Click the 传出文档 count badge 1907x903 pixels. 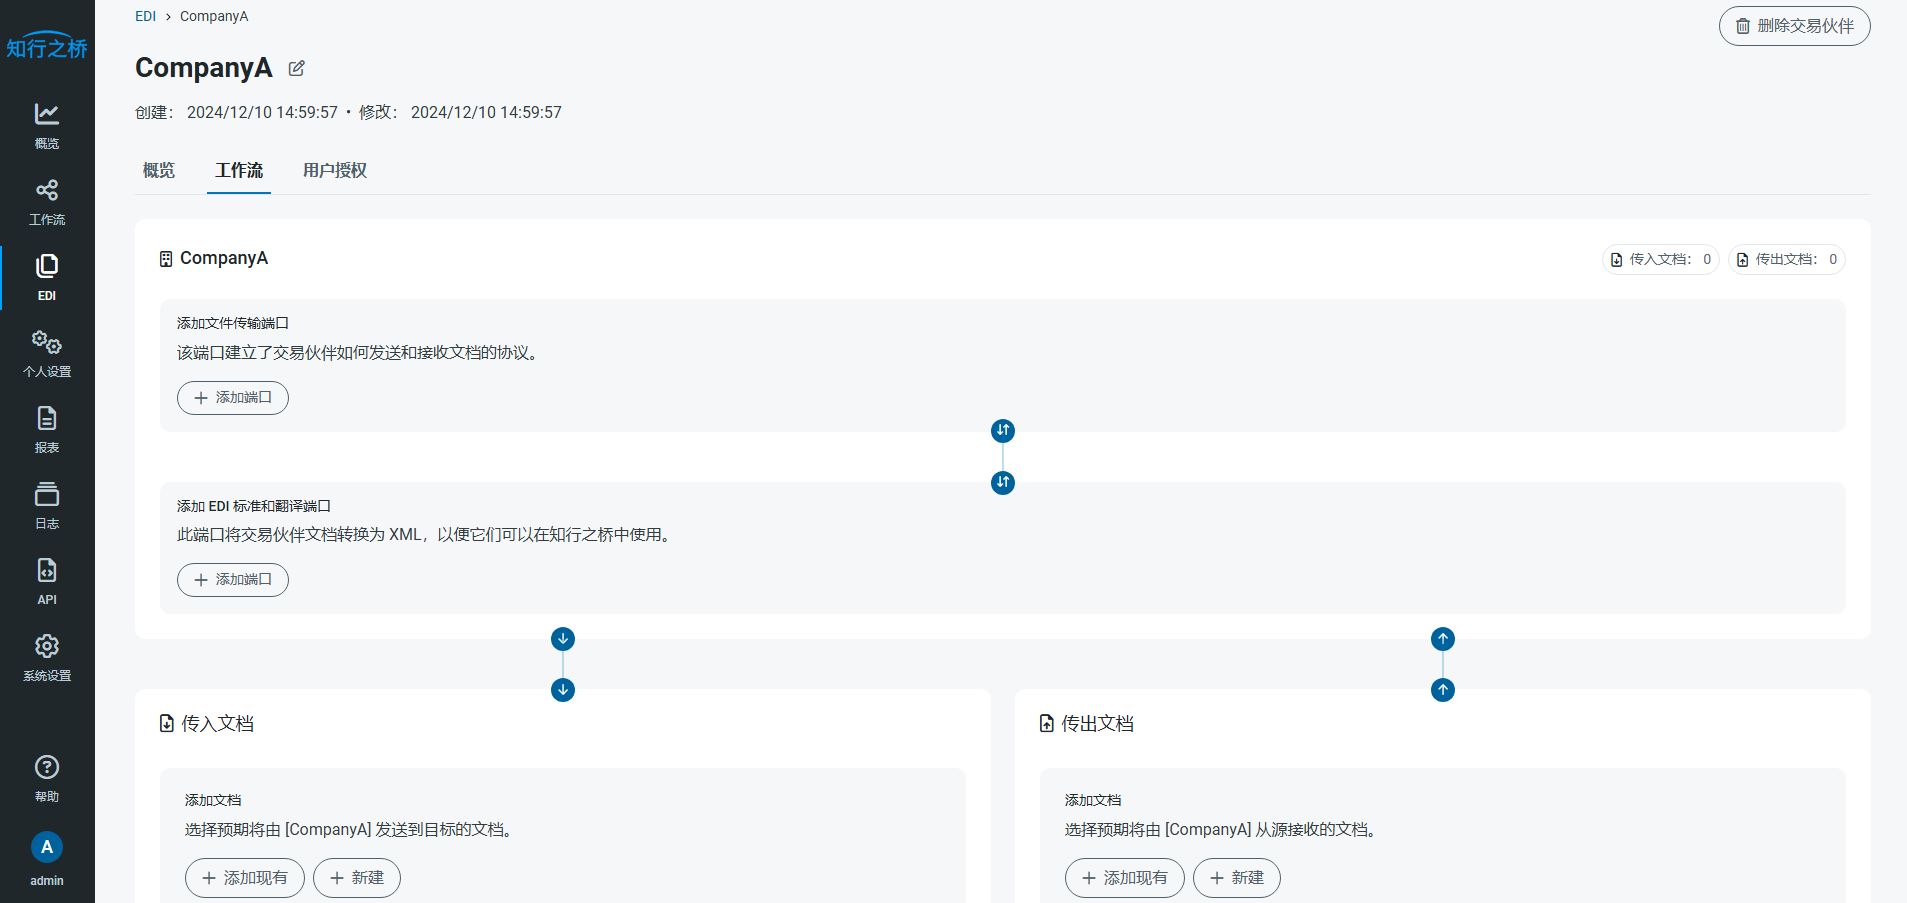coord(1786,259)
